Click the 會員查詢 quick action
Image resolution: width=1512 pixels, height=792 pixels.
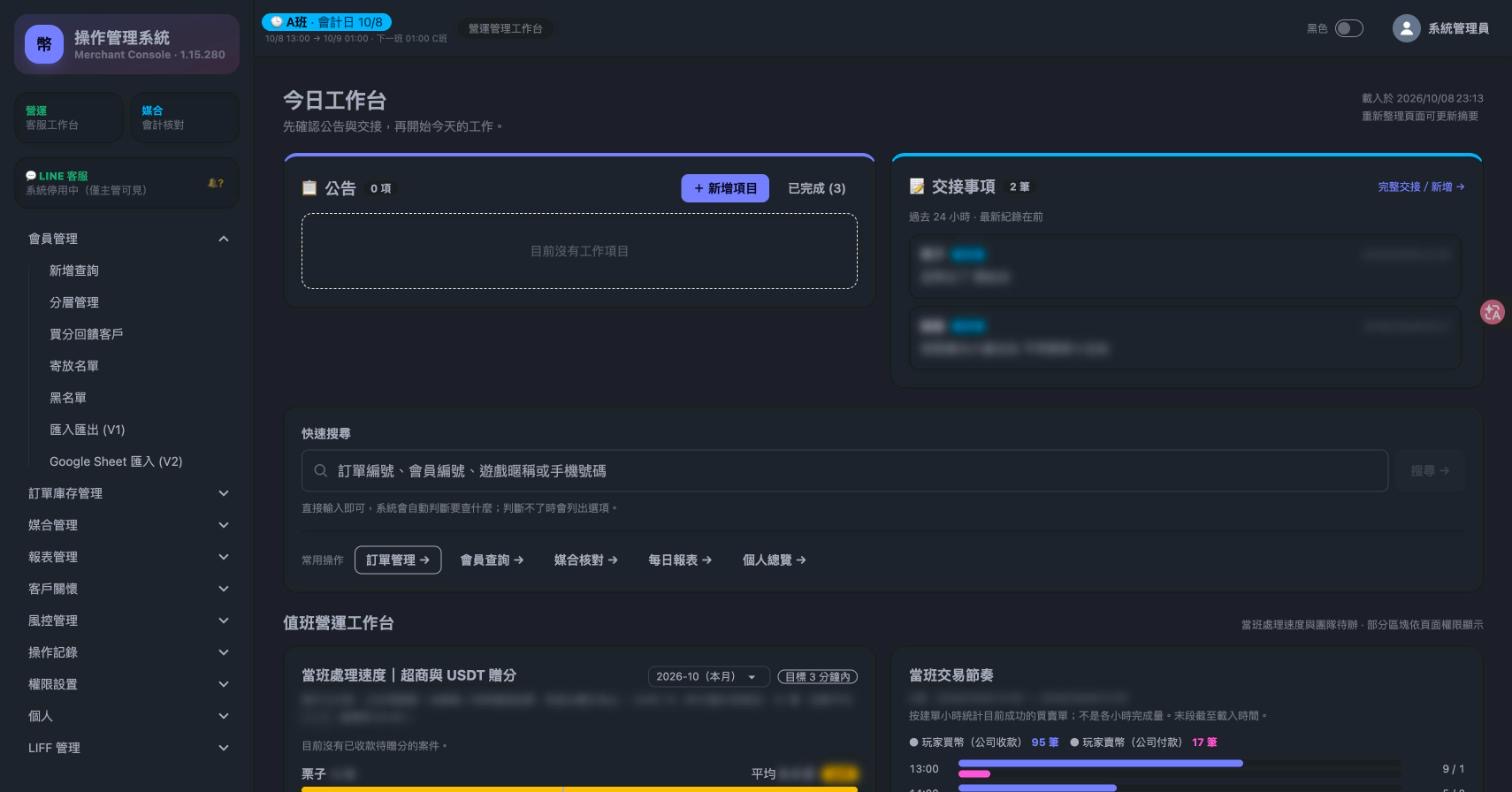coord(492,560)
